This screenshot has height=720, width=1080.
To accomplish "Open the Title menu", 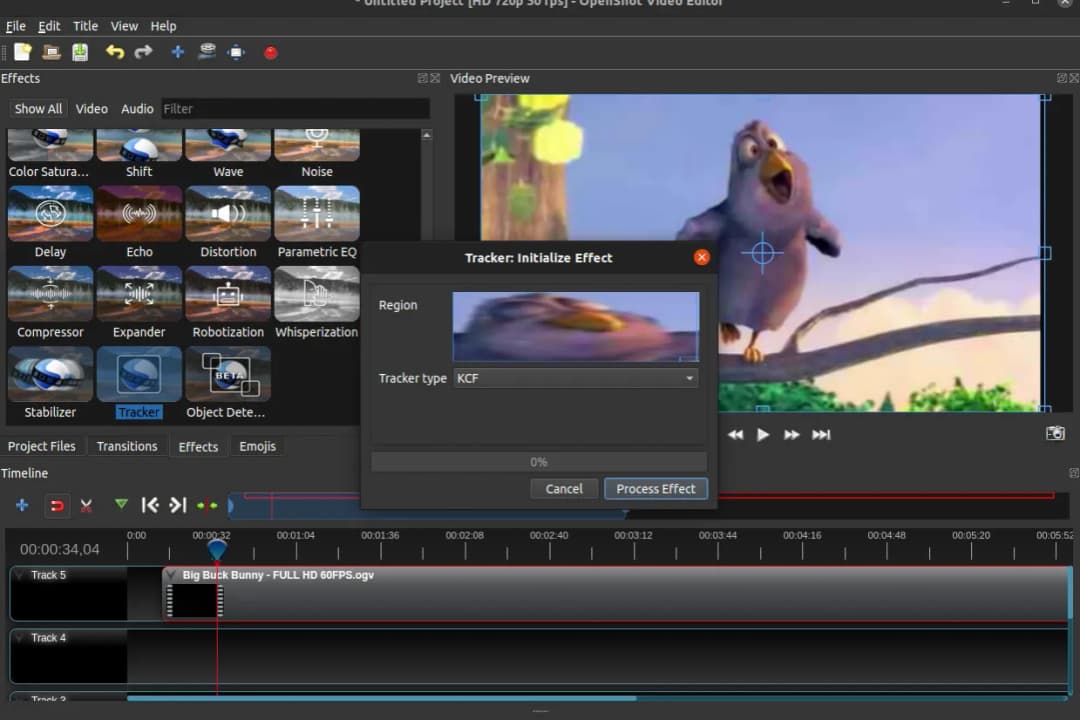I will pyautogui.click(x=85, y=26).
